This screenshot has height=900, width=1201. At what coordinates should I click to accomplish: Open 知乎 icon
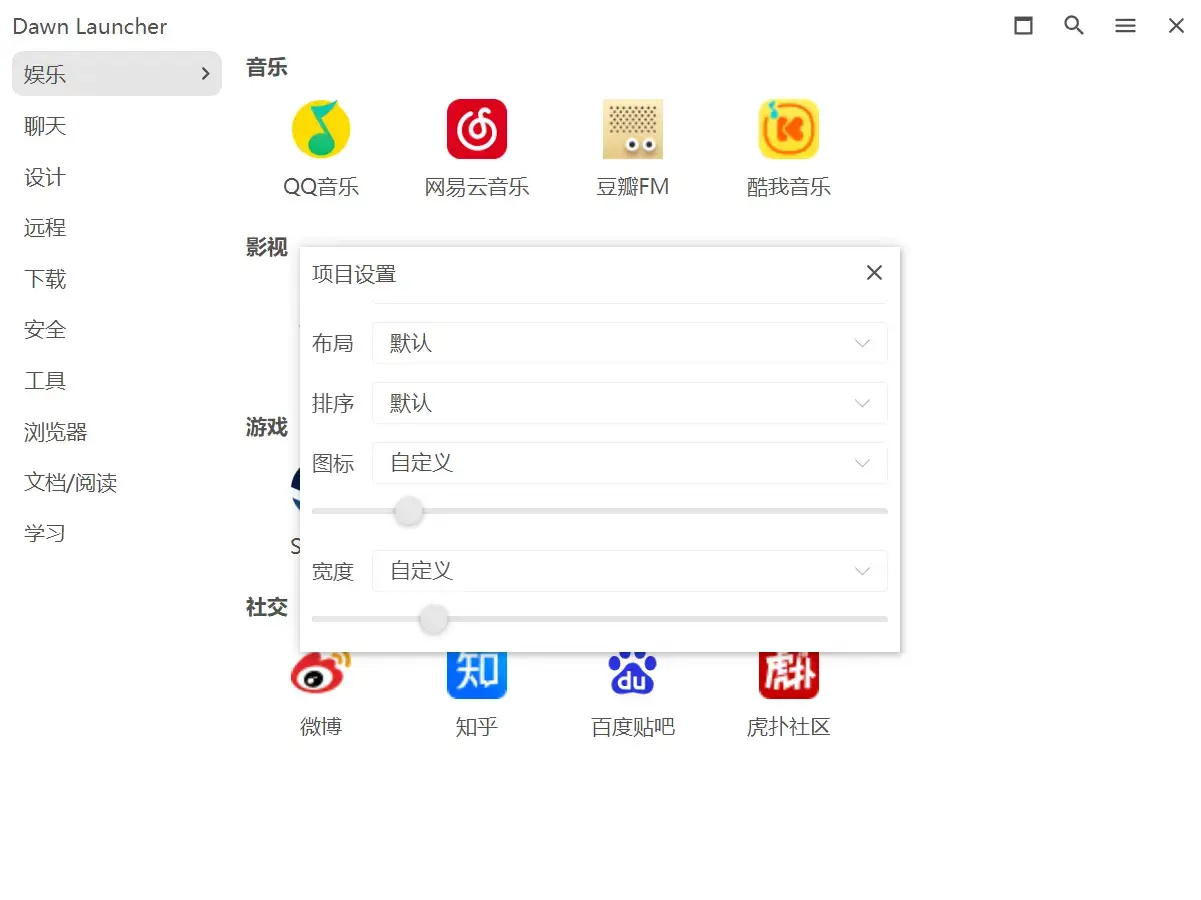click(477, 675)
